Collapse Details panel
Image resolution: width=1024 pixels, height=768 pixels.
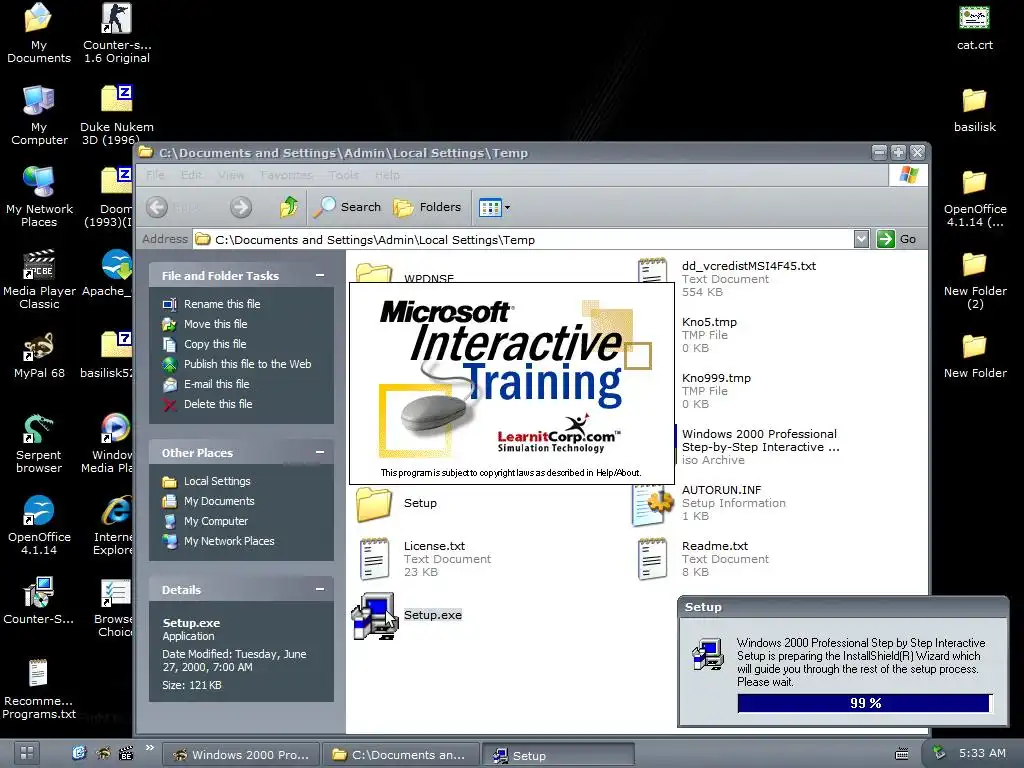(320, 590)
